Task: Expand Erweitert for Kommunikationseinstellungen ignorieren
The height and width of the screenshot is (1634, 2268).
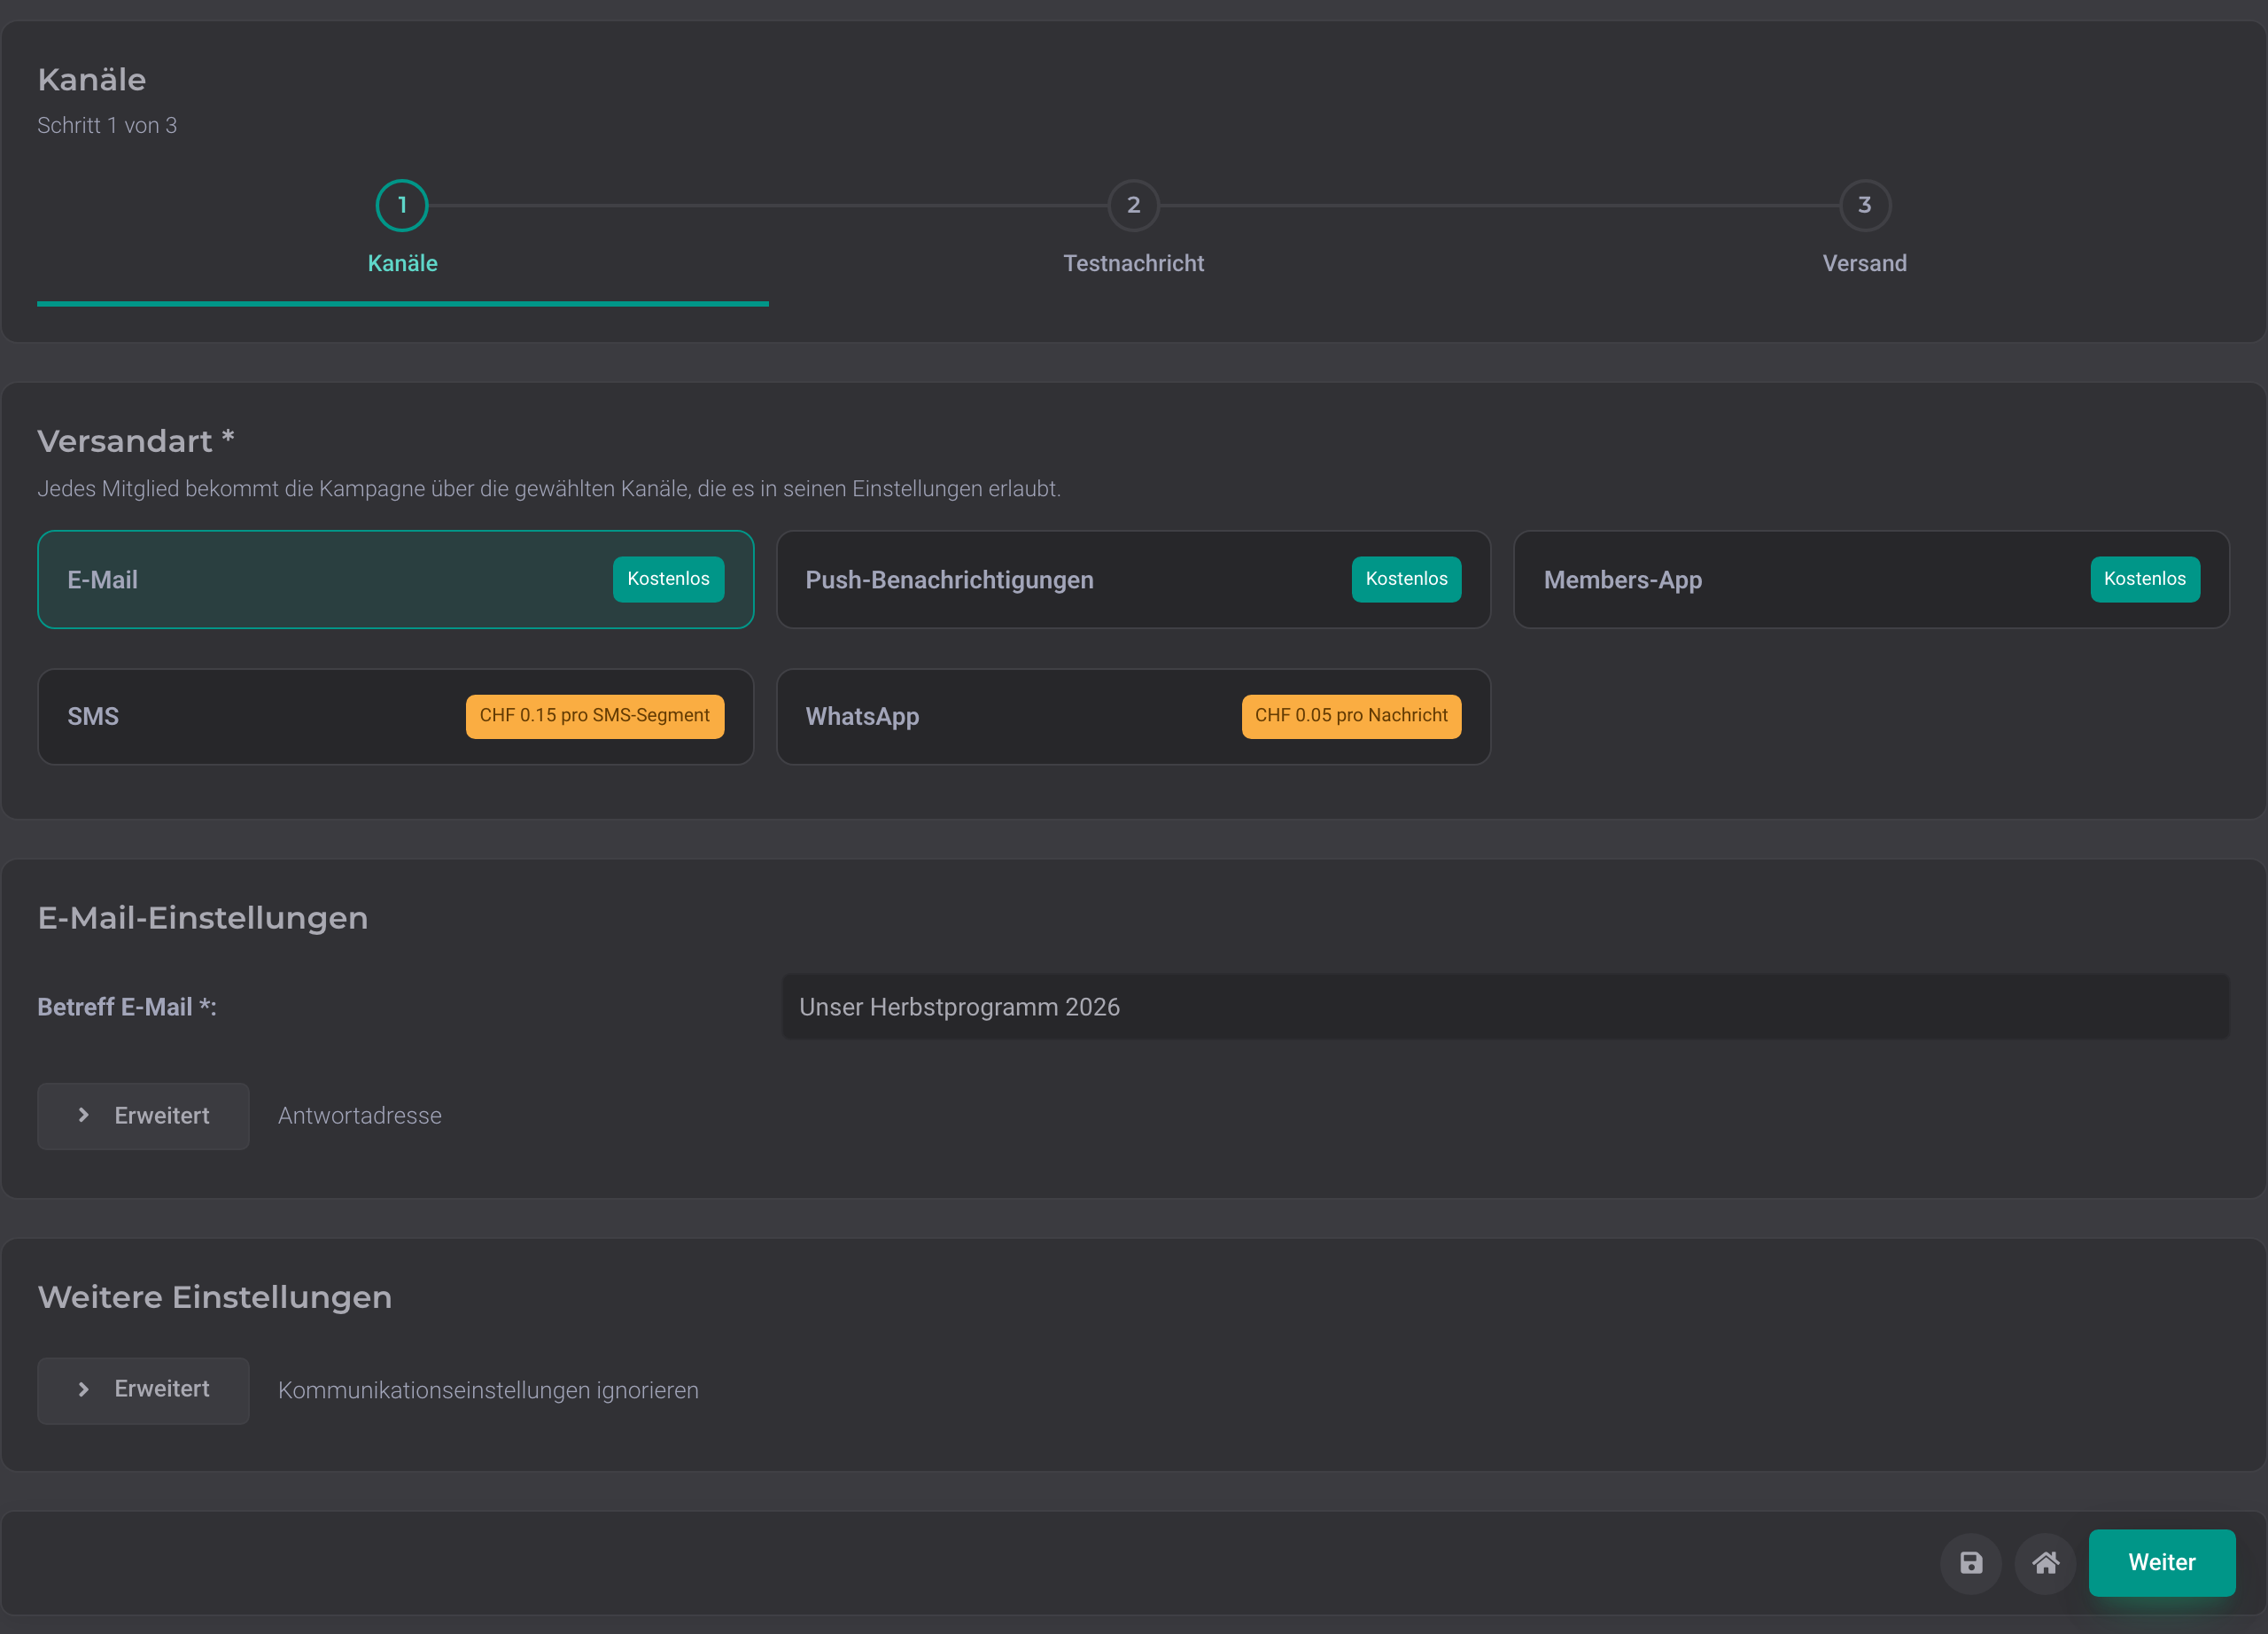Action: coord(143,1389)
